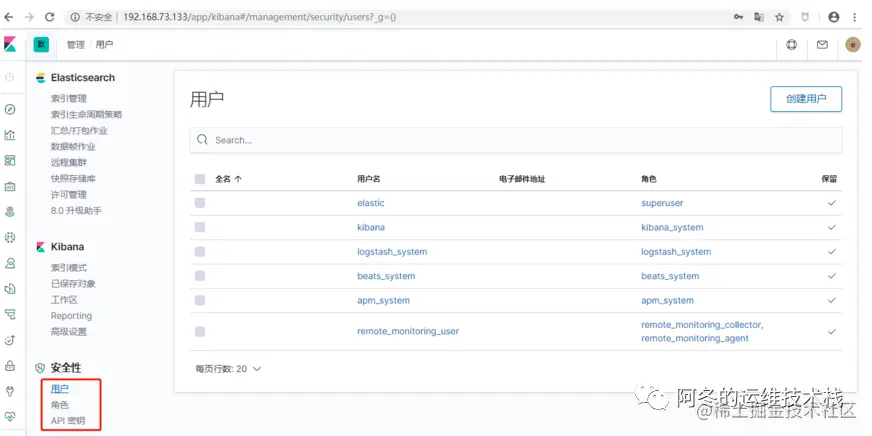Open the logstash_system username link
This screenshot has height=436, width=872.
(x=392, y=252)
